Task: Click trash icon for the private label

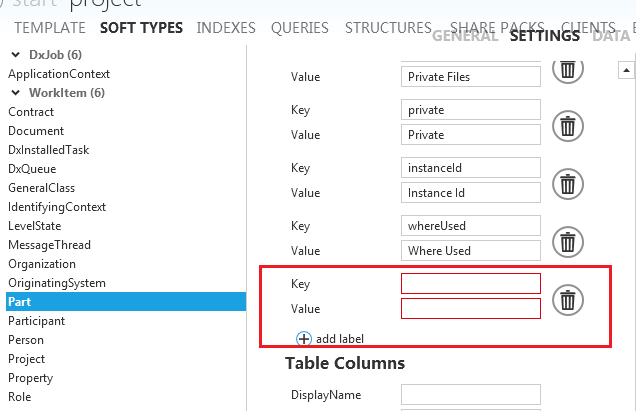Action: click(x=567, y=126)
